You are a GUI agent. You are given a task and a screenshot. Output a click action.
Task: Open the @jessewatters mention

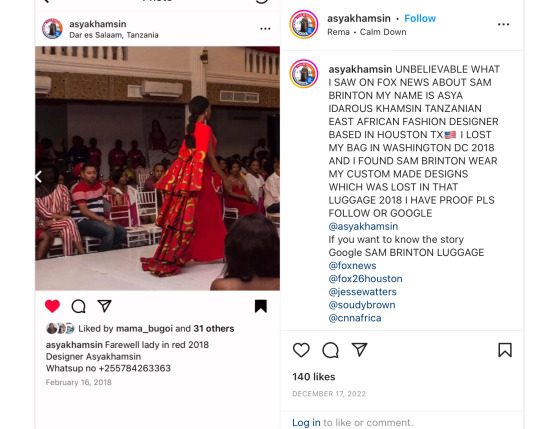point(363,292)
